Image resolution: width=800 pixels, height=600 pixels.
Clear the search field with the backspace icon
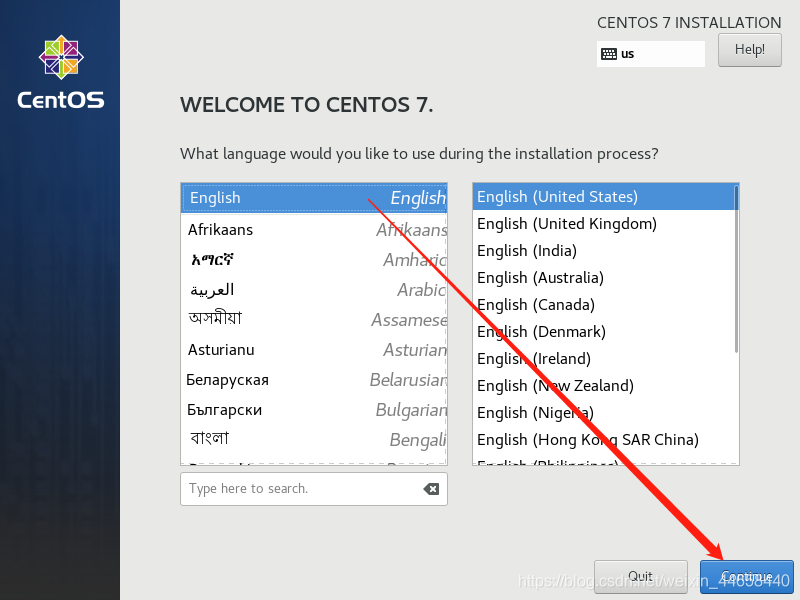(431, 489)
